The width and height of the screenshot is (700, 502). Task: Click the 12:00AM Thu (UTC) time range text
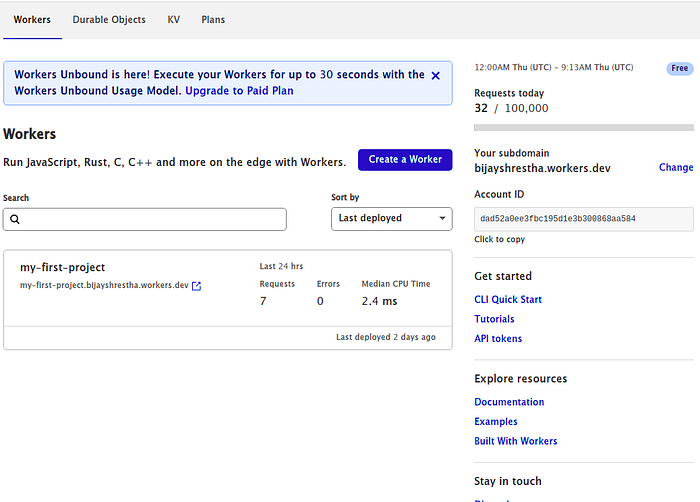(x=554, y=67)
